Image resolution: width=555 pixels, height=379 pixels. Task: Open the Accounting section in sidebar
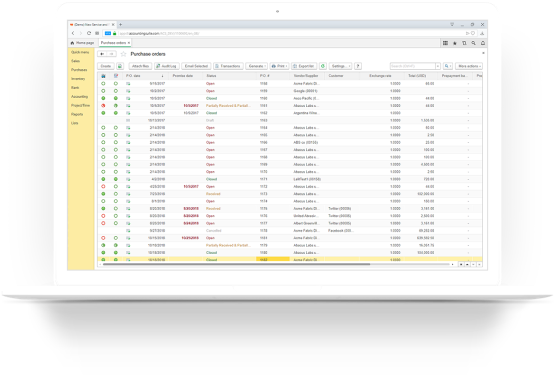pyautogui.click(x=80, y=96)
